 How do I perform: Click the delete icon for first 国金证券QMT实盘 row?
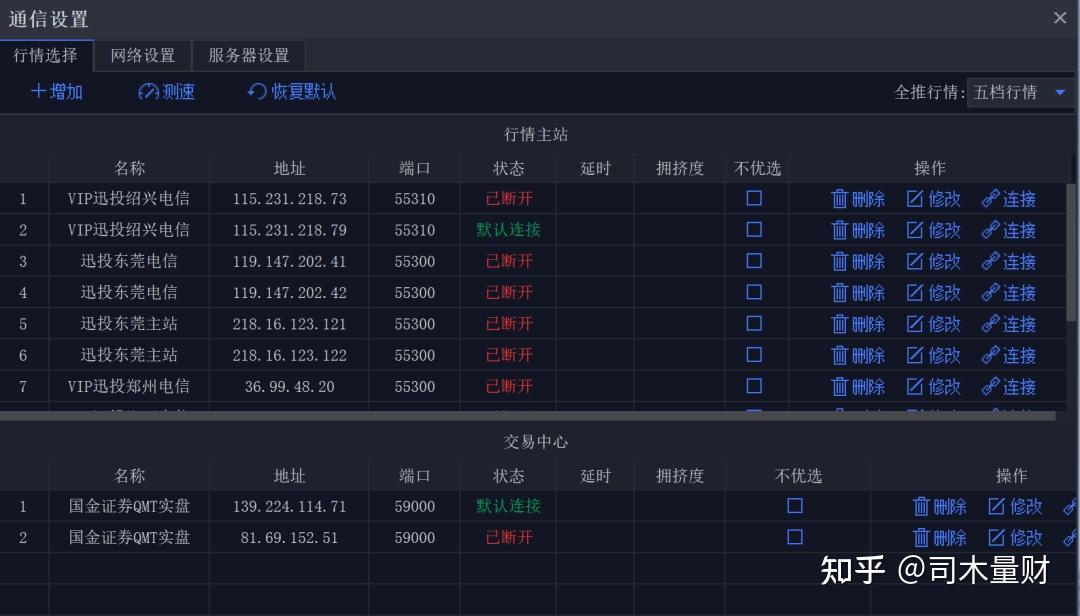[x=921, y=506]
